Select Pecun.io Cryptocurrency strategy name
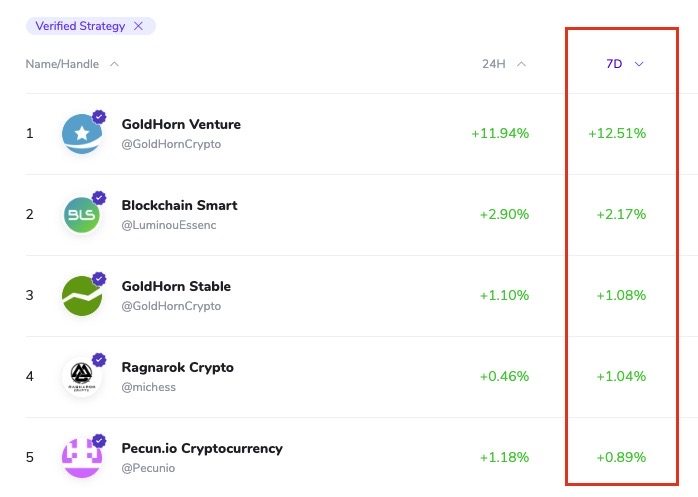The height and width of the screenshot is (497, 698). pos(202,448)
